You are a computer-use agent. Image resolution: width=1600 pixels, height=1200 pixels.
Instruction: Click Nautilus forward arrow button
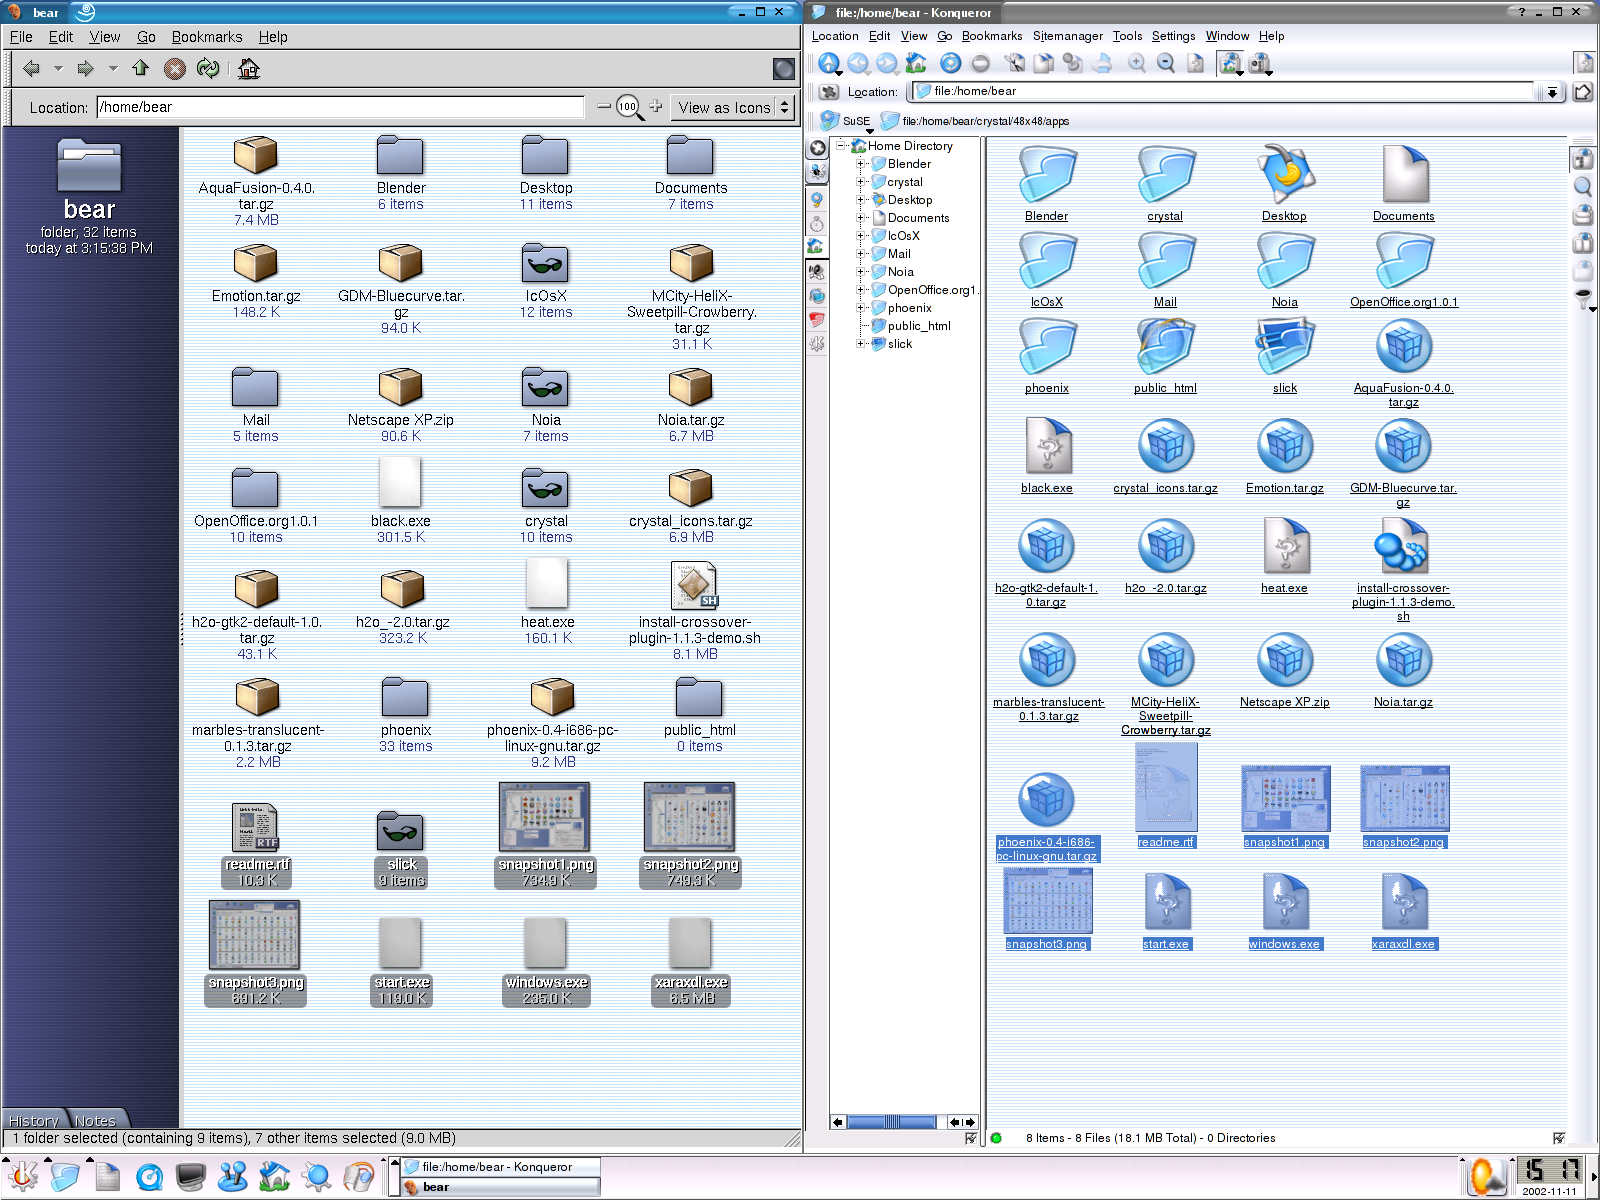tap(85, 68)
